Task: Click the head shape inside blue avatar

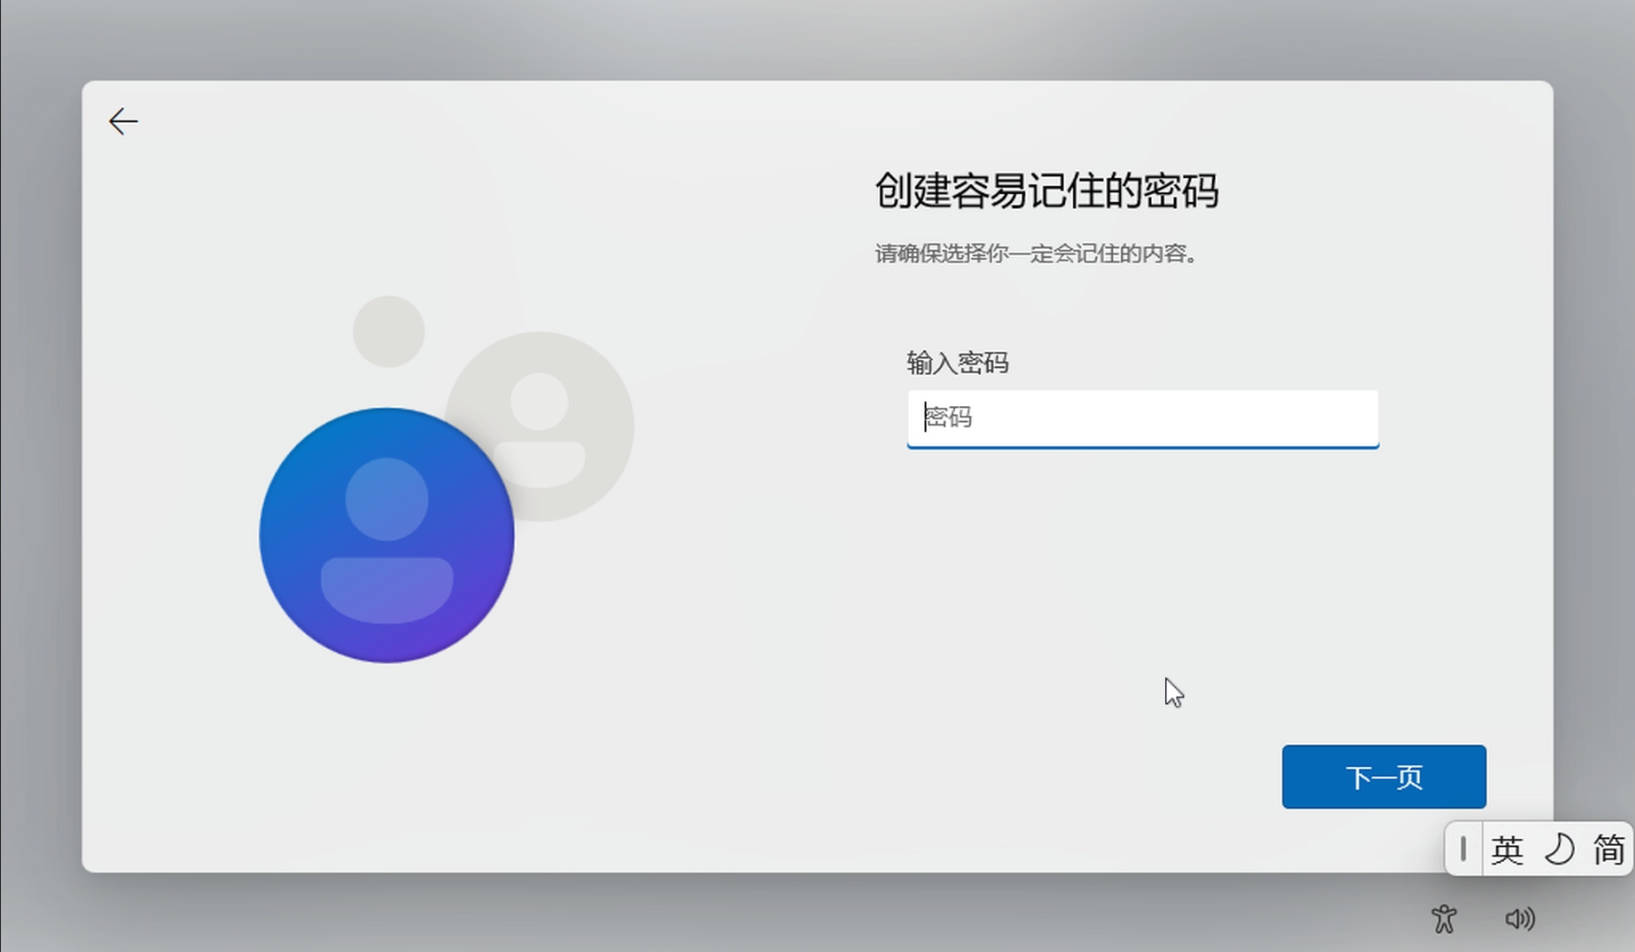Action: [387, 499]
